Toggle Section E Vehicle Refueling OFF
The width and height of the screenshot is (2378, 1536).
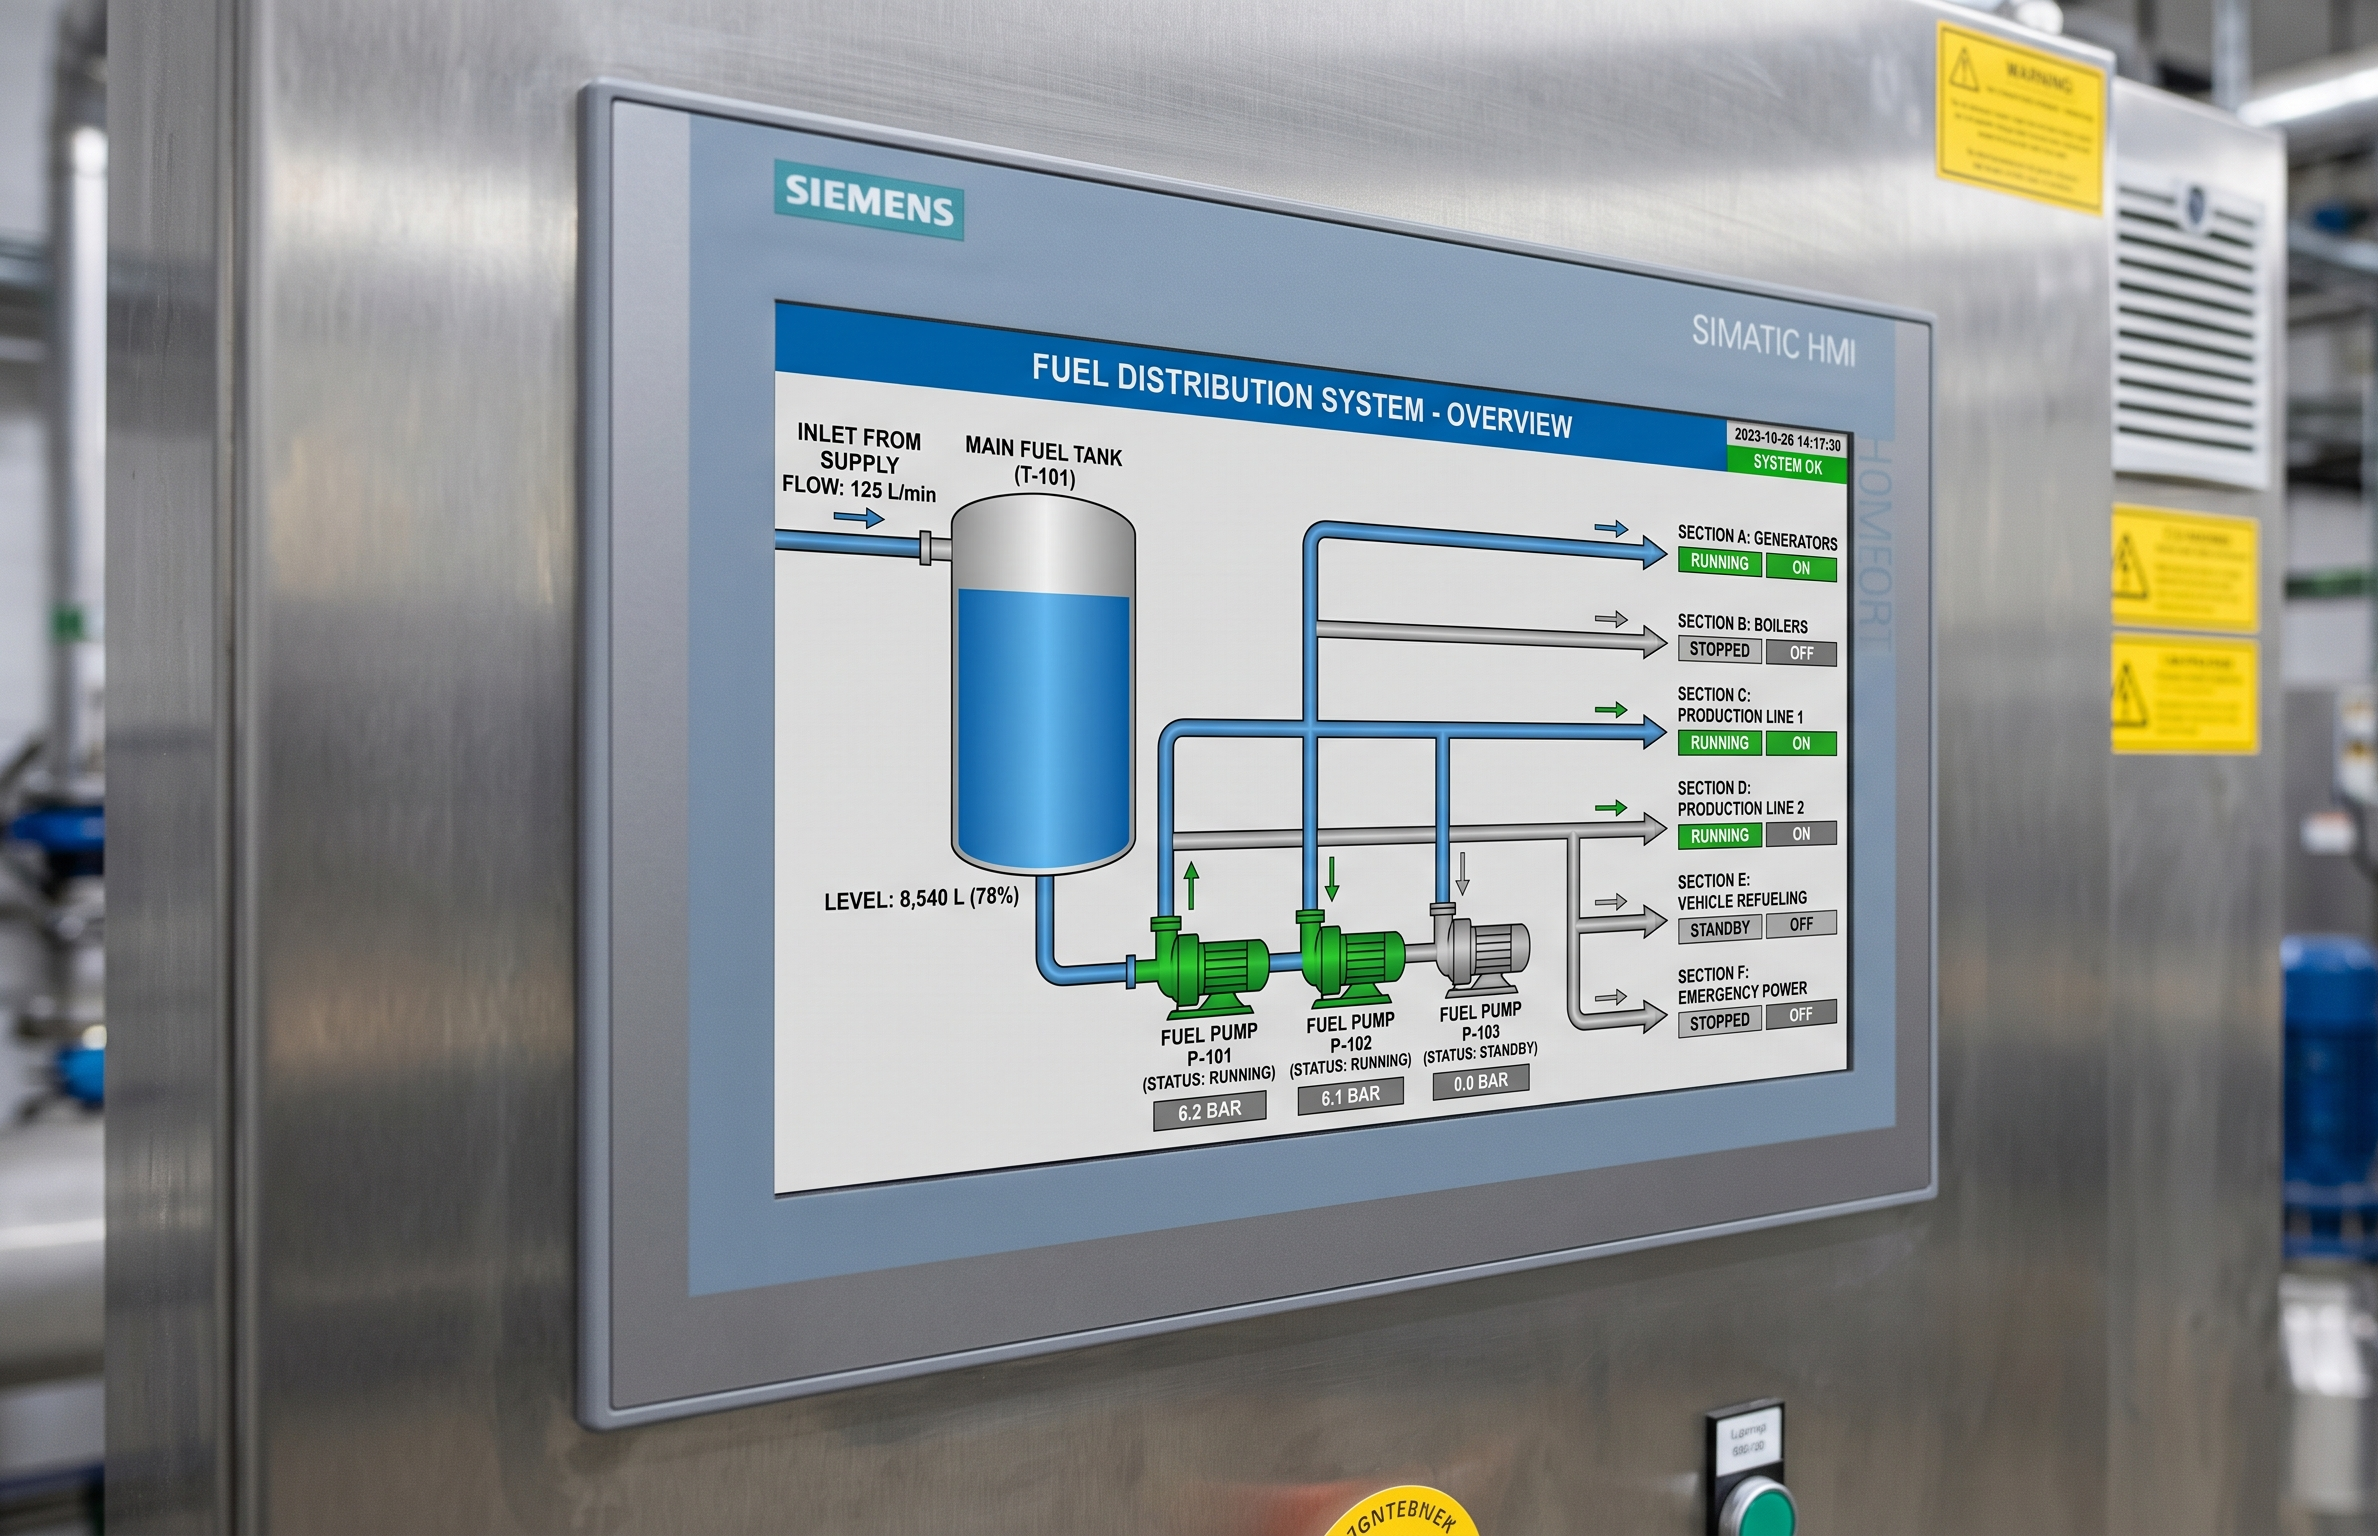tap(1801, 924)
